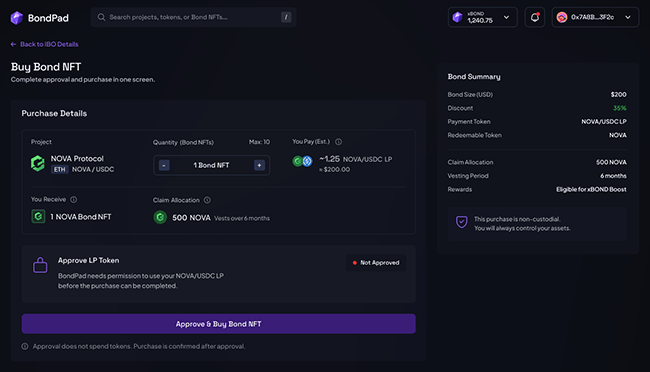Click the slash shortcut key badge
Screen dimensions: 650x372
(286, 17)
